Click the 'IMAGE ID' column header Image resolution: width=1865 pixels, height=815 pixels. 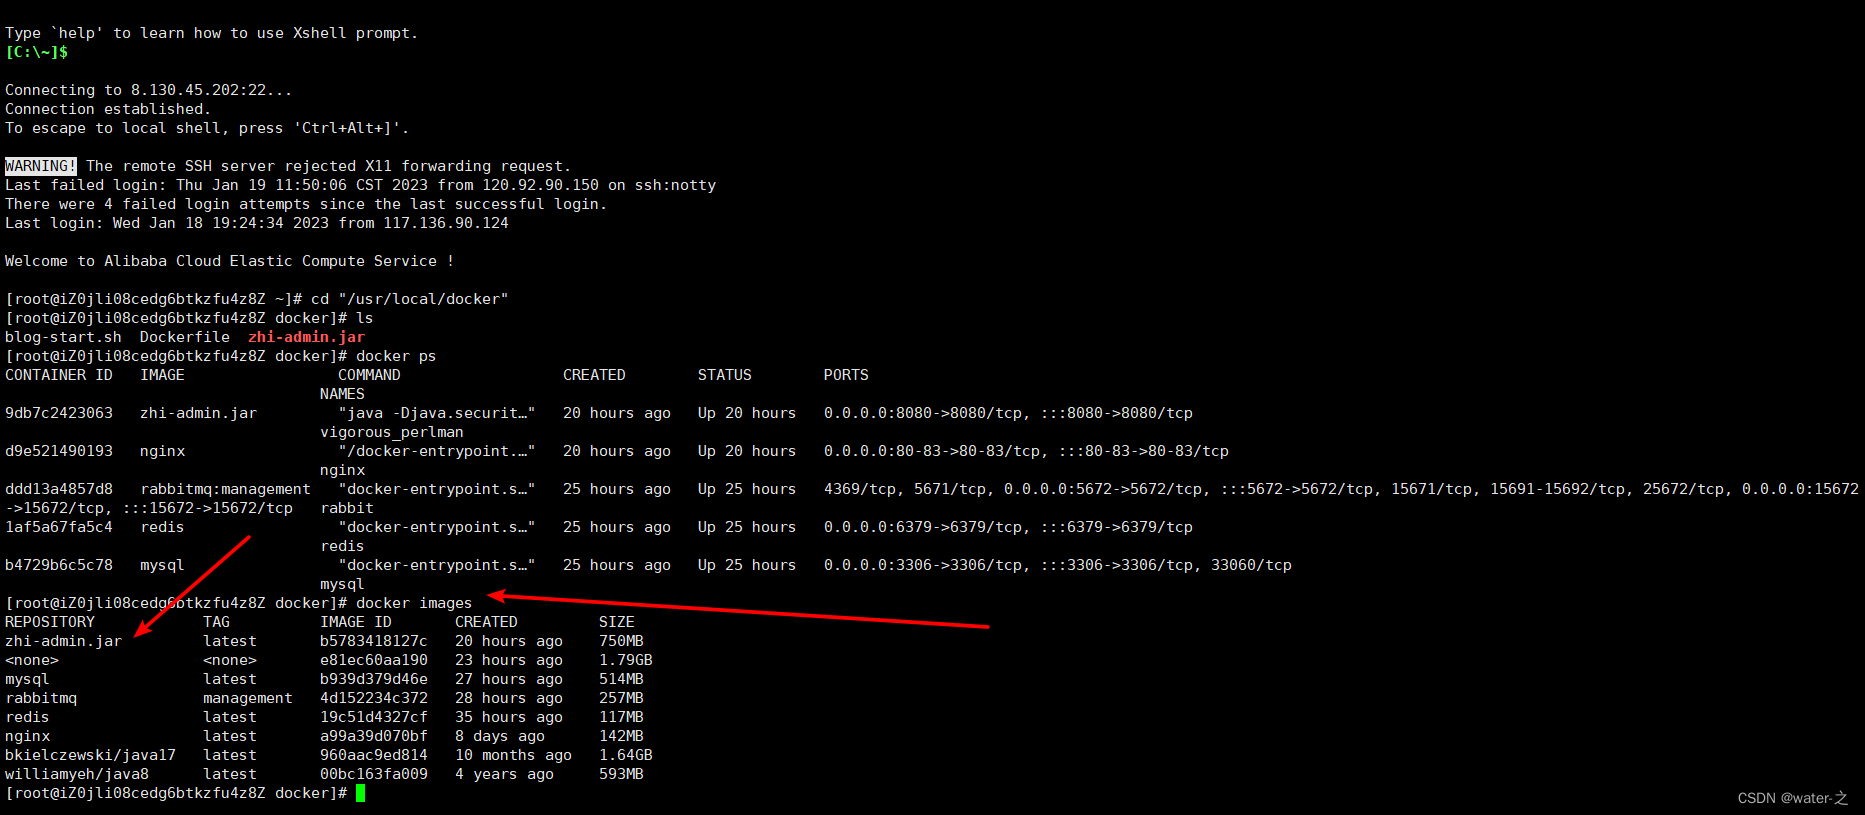click(356, 622)
